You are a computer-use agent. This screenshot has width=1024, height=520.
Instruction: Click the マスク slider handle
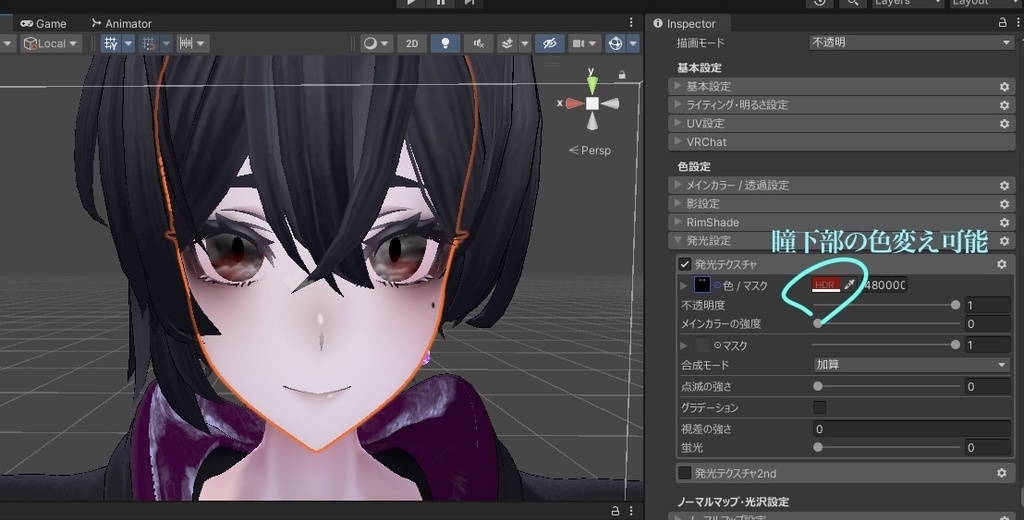[955, 344]
